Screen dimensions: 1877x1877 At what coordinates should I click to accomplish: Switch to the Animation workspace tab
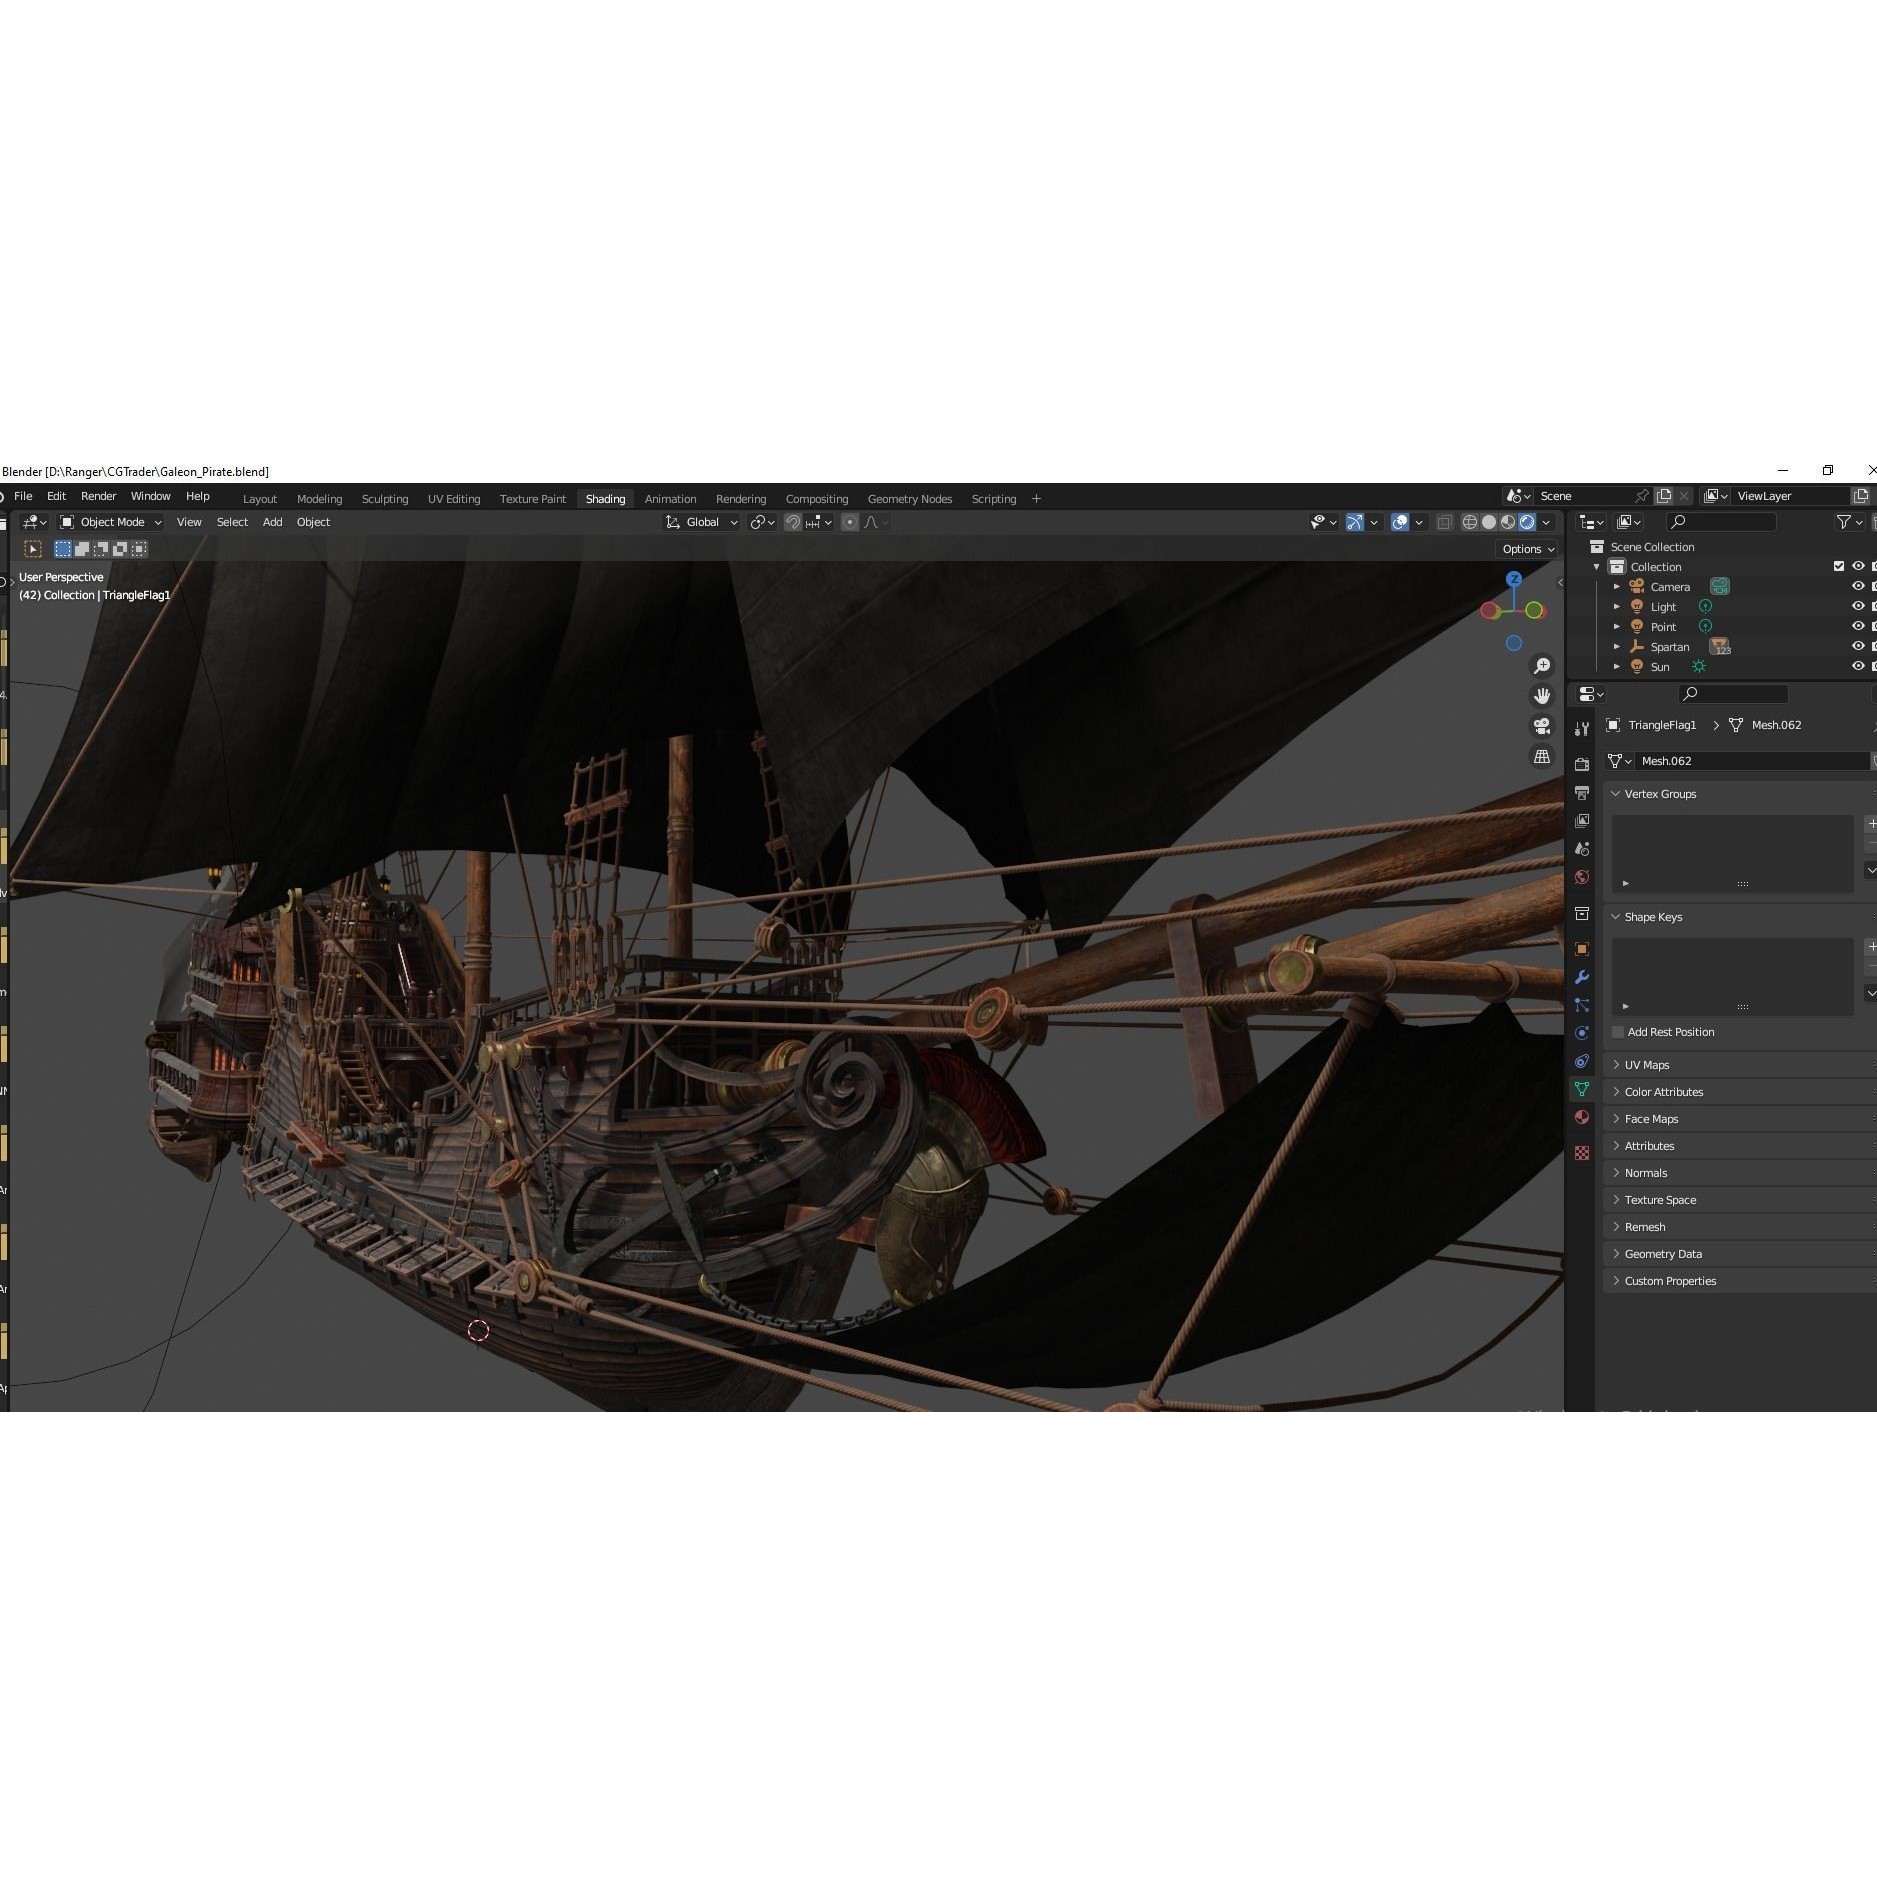670,498
